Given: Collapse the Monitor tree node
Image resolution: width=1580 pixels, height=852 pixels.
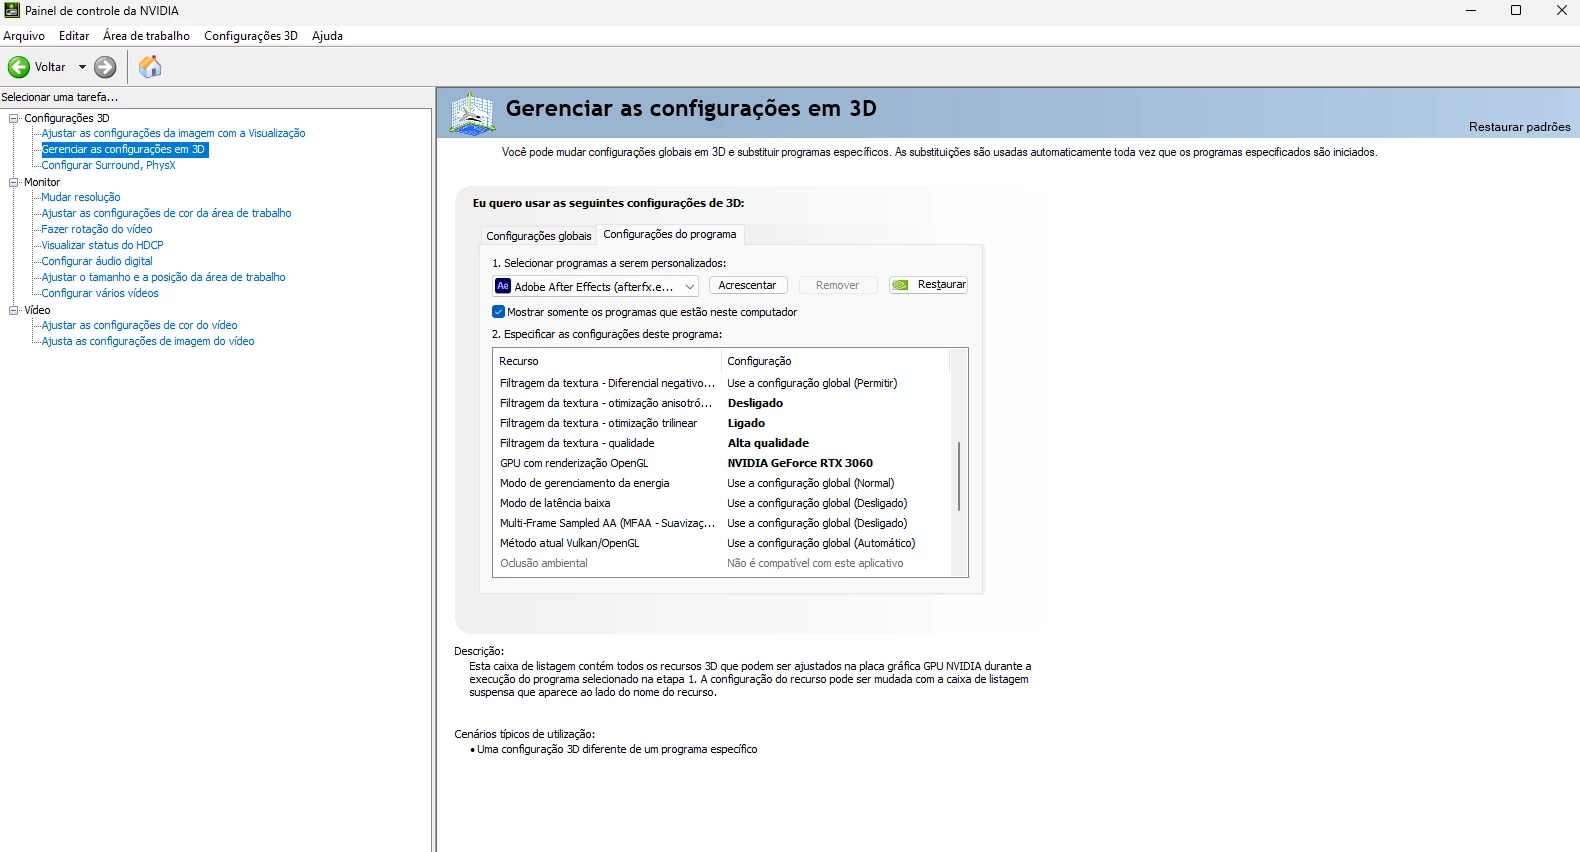Looking at the screenshot, I should pyautogui.click(x=14, y=182).
